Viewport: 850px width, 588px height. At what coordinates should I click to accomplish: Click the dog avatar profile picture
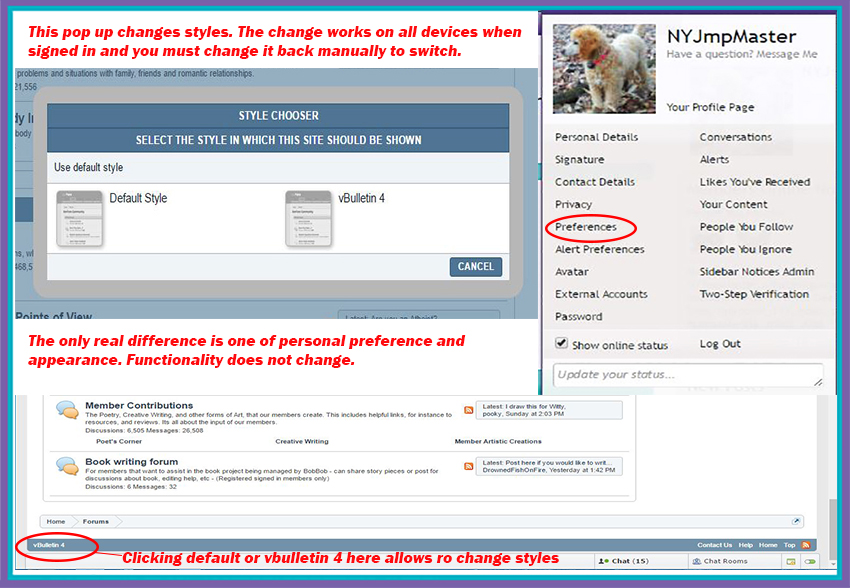pyautogui.click(x=605, y=69)
